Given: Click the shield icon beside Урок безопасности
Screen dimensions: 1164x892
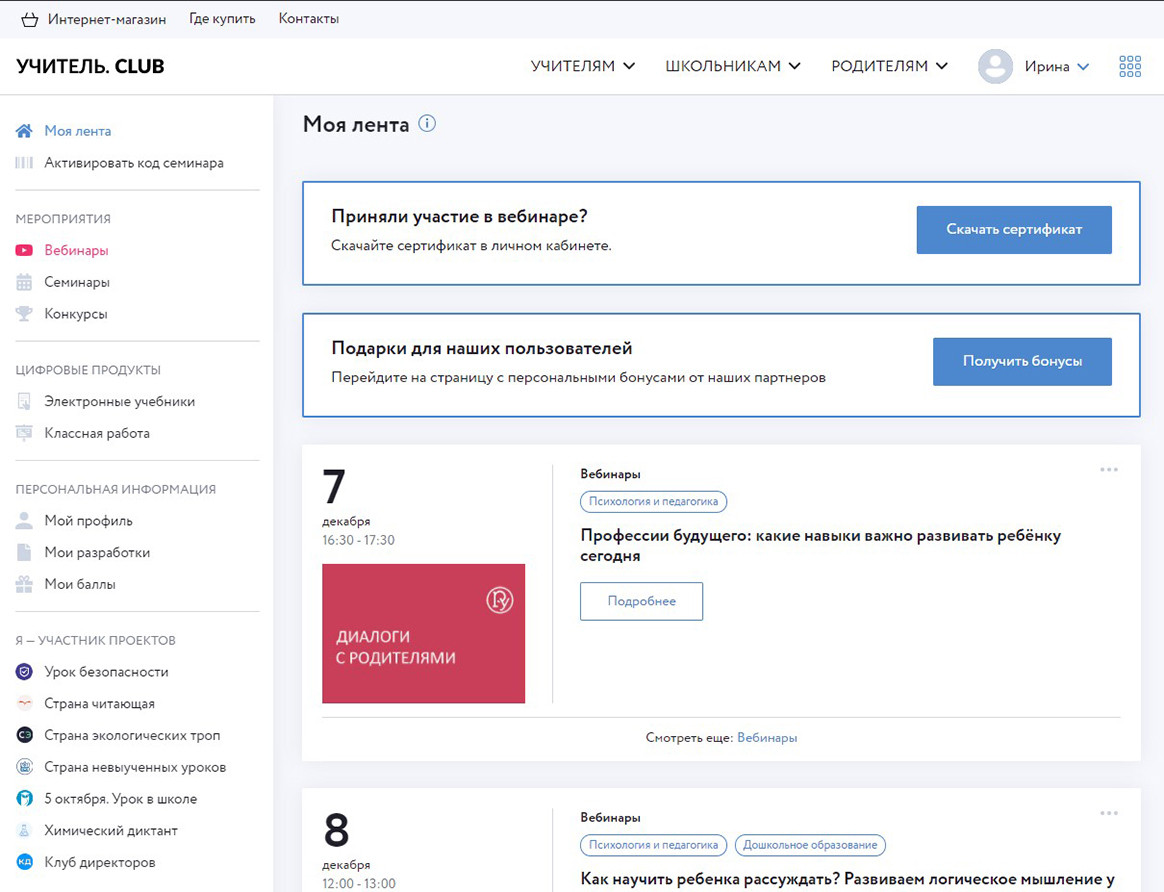Looking at the screenshot, I should point(24,672).
